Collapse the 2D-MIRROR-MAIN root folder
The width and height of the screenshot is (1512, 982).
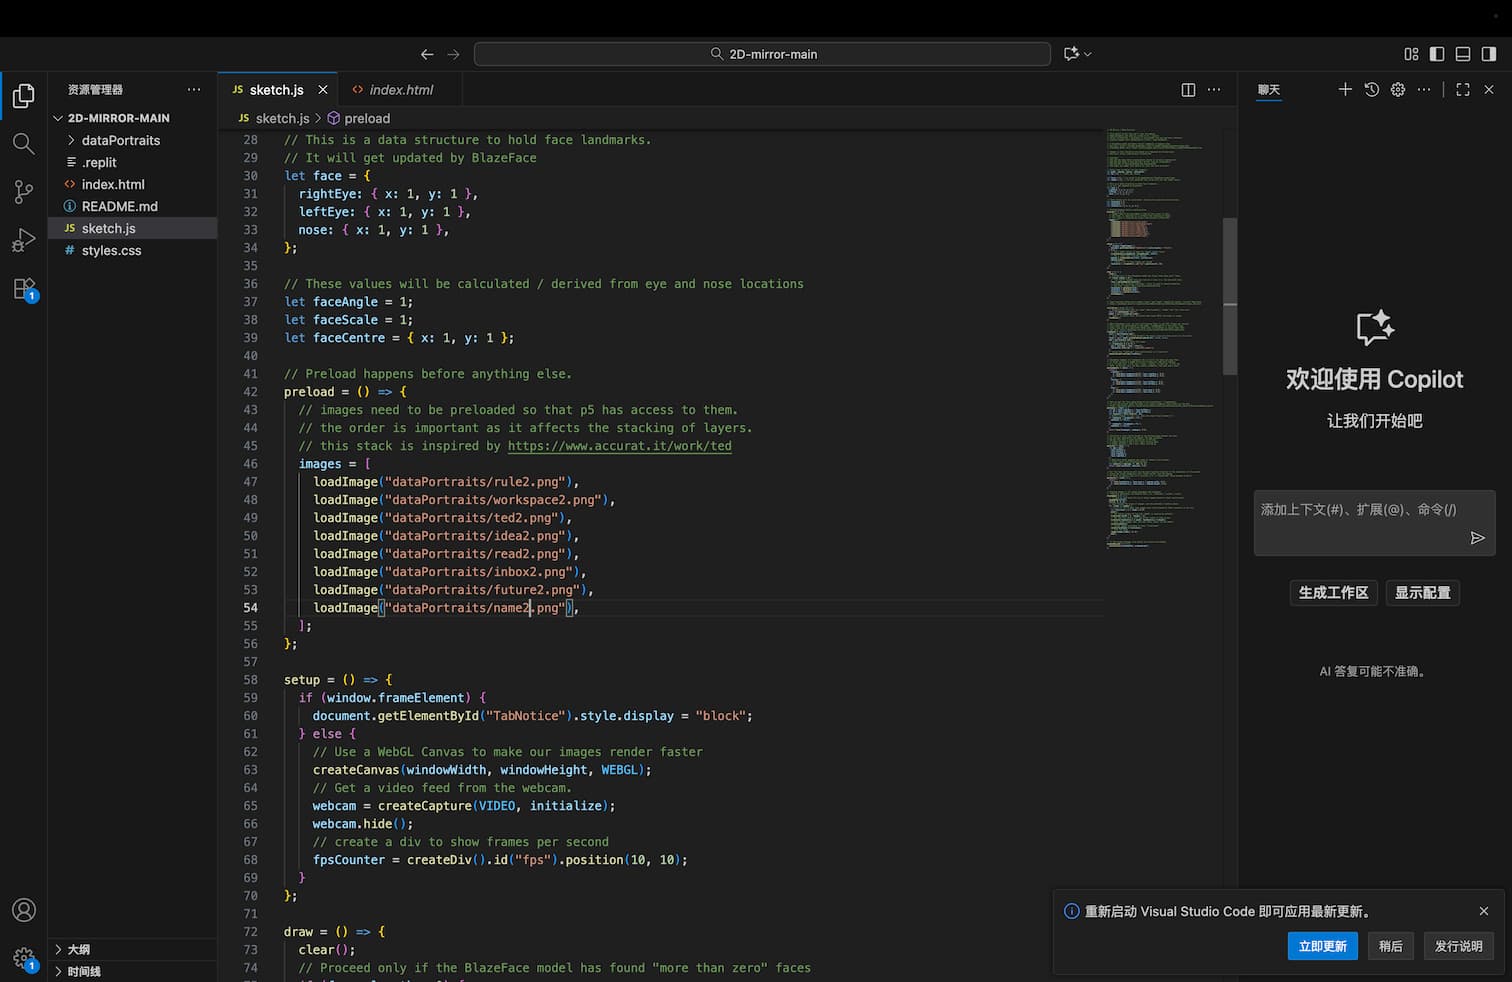point(118,118)
